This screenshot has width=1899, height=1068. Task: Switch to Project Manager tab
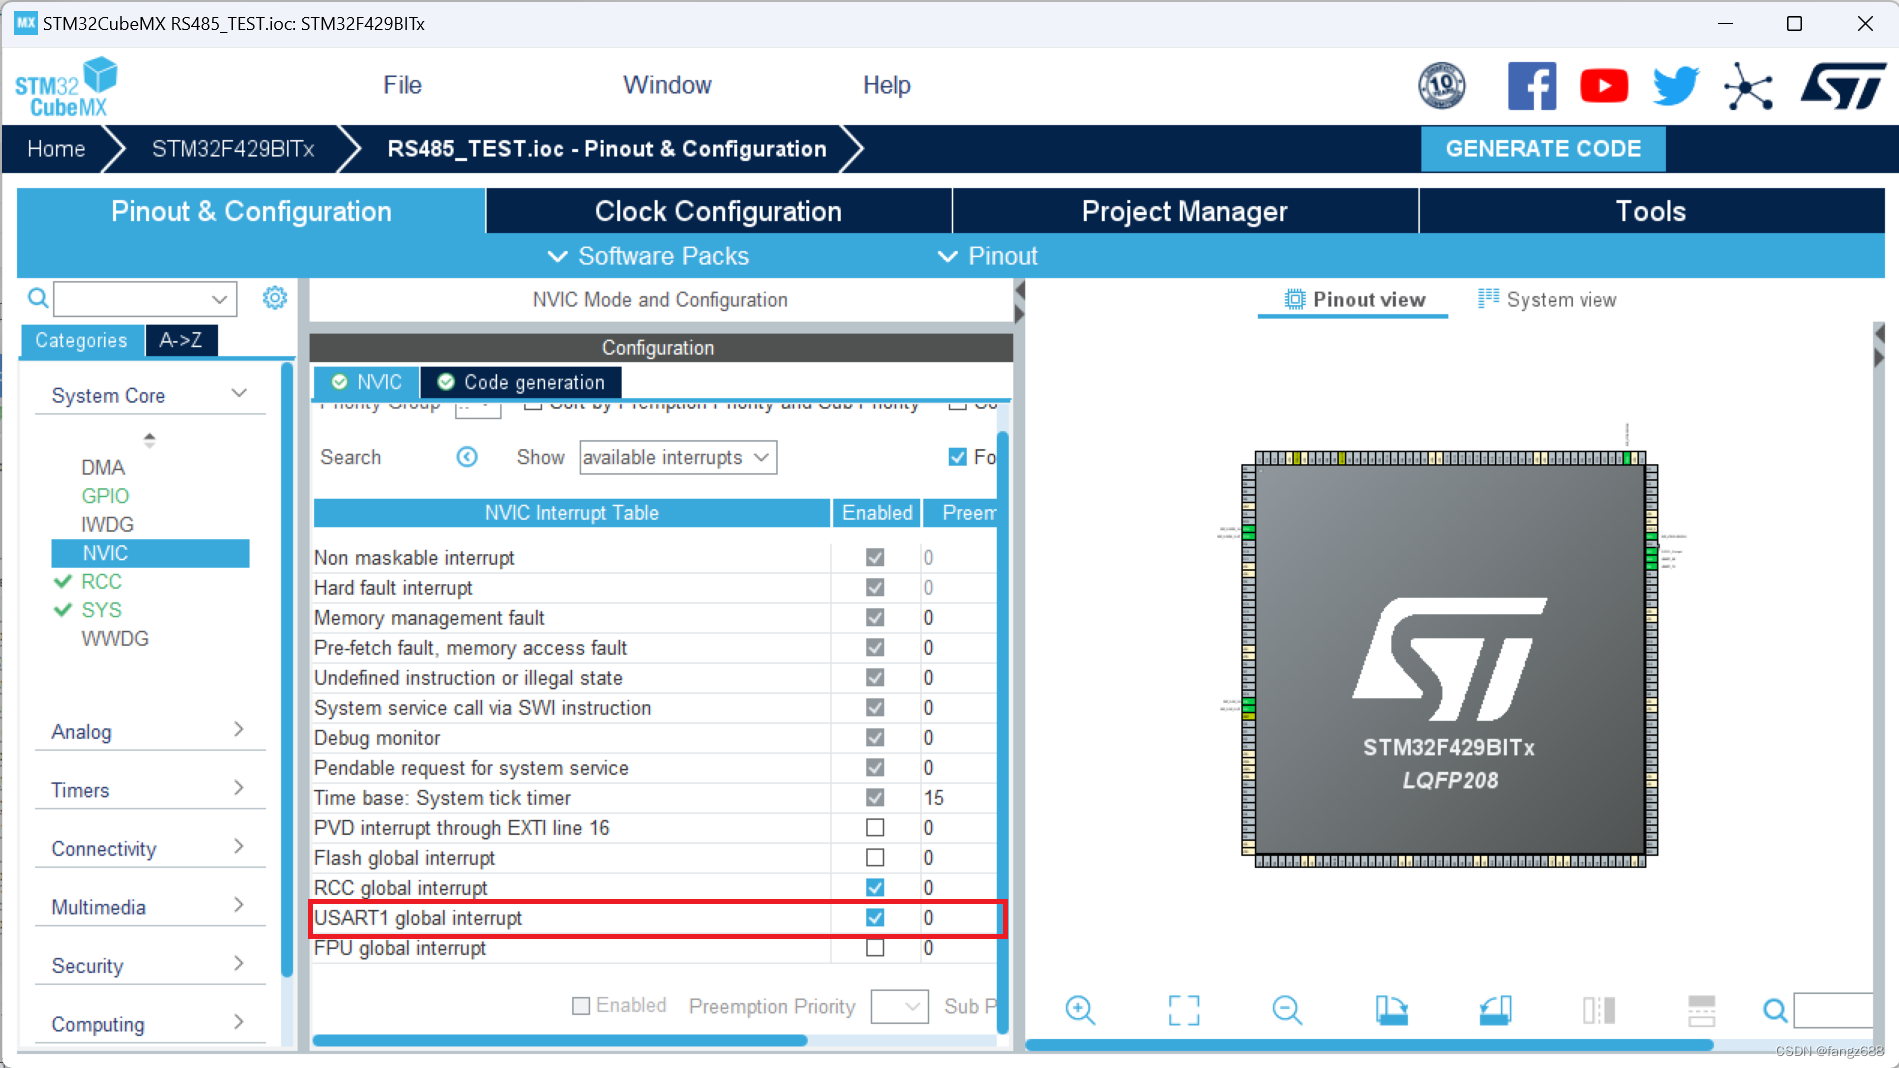coord(1185,211)
